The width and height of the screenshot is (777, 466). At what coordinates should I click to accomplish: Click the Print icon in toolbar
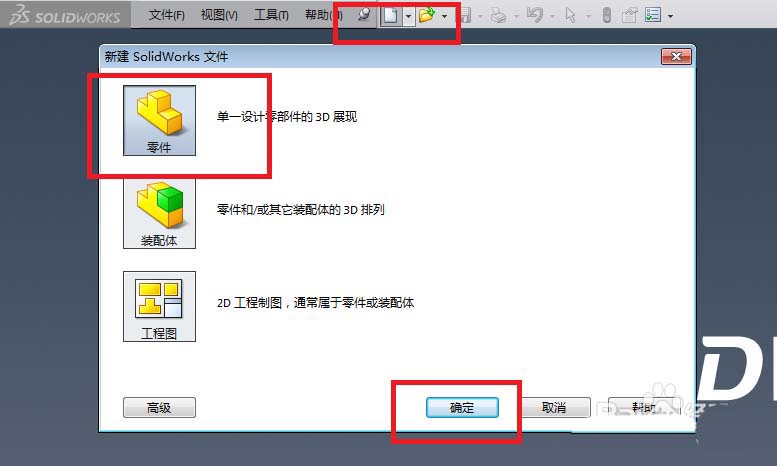pyautogui.click(x=498, y=16)
